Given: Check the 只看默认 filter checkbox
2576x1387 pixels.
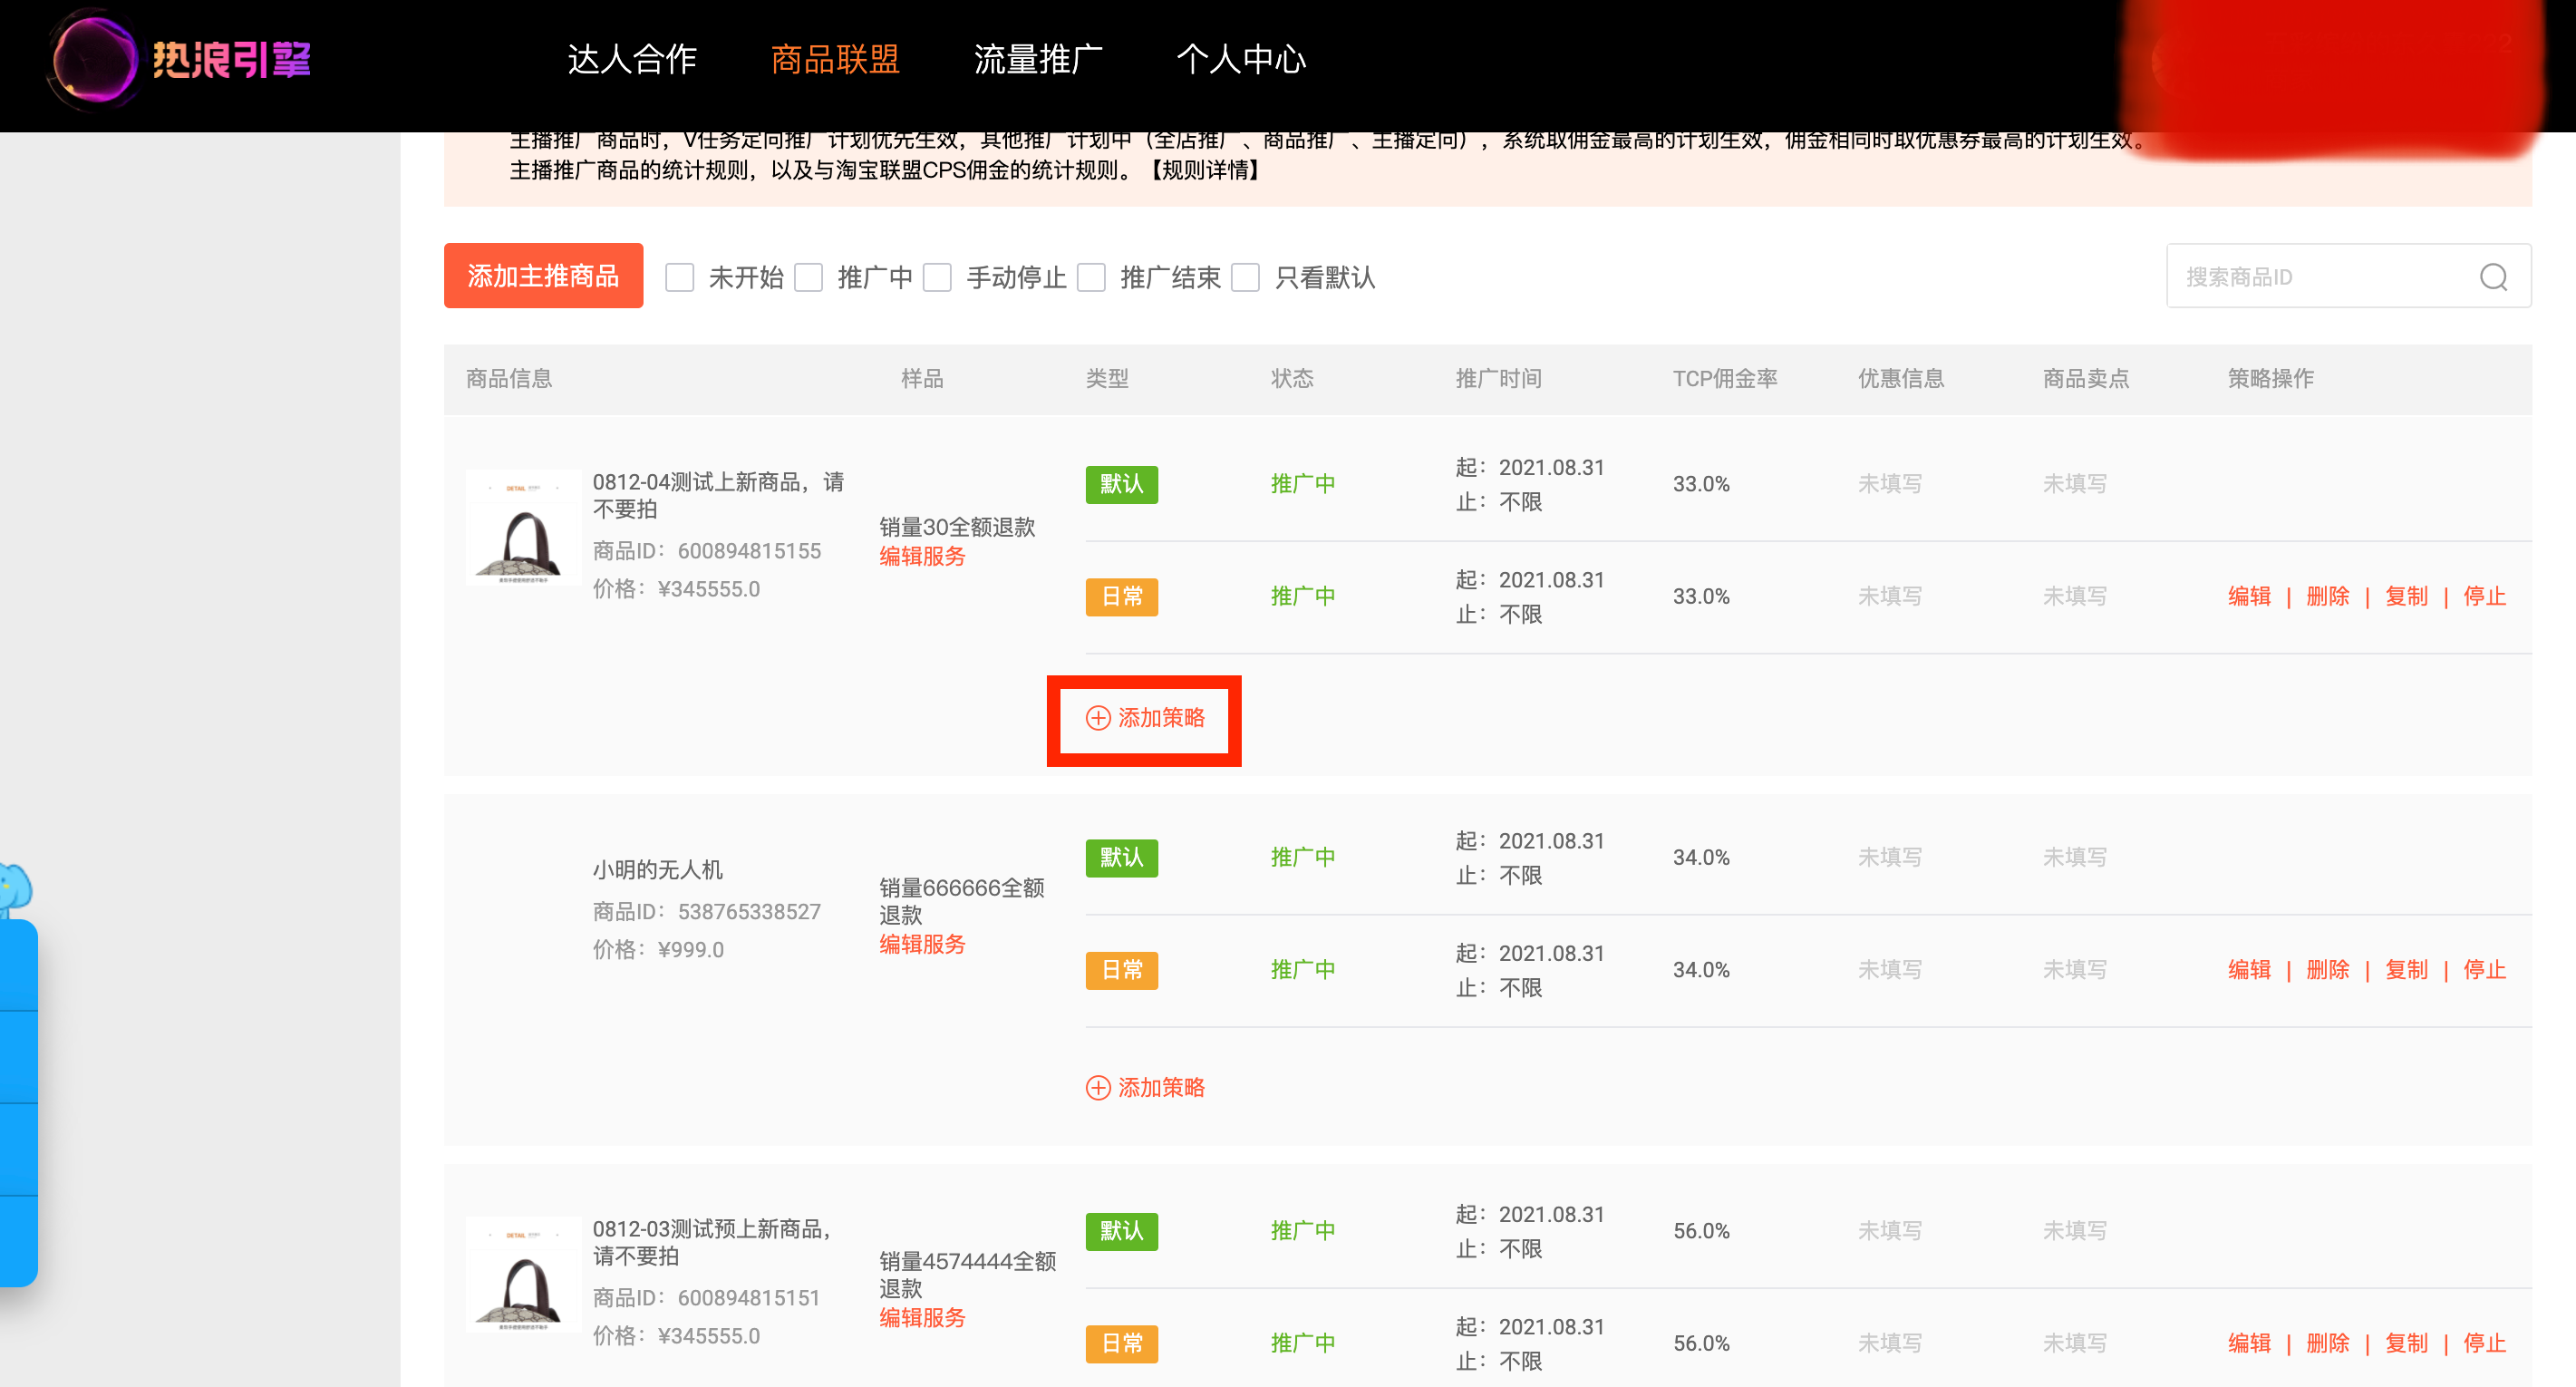Looking at the screenshot, I should coord(1245,277).
